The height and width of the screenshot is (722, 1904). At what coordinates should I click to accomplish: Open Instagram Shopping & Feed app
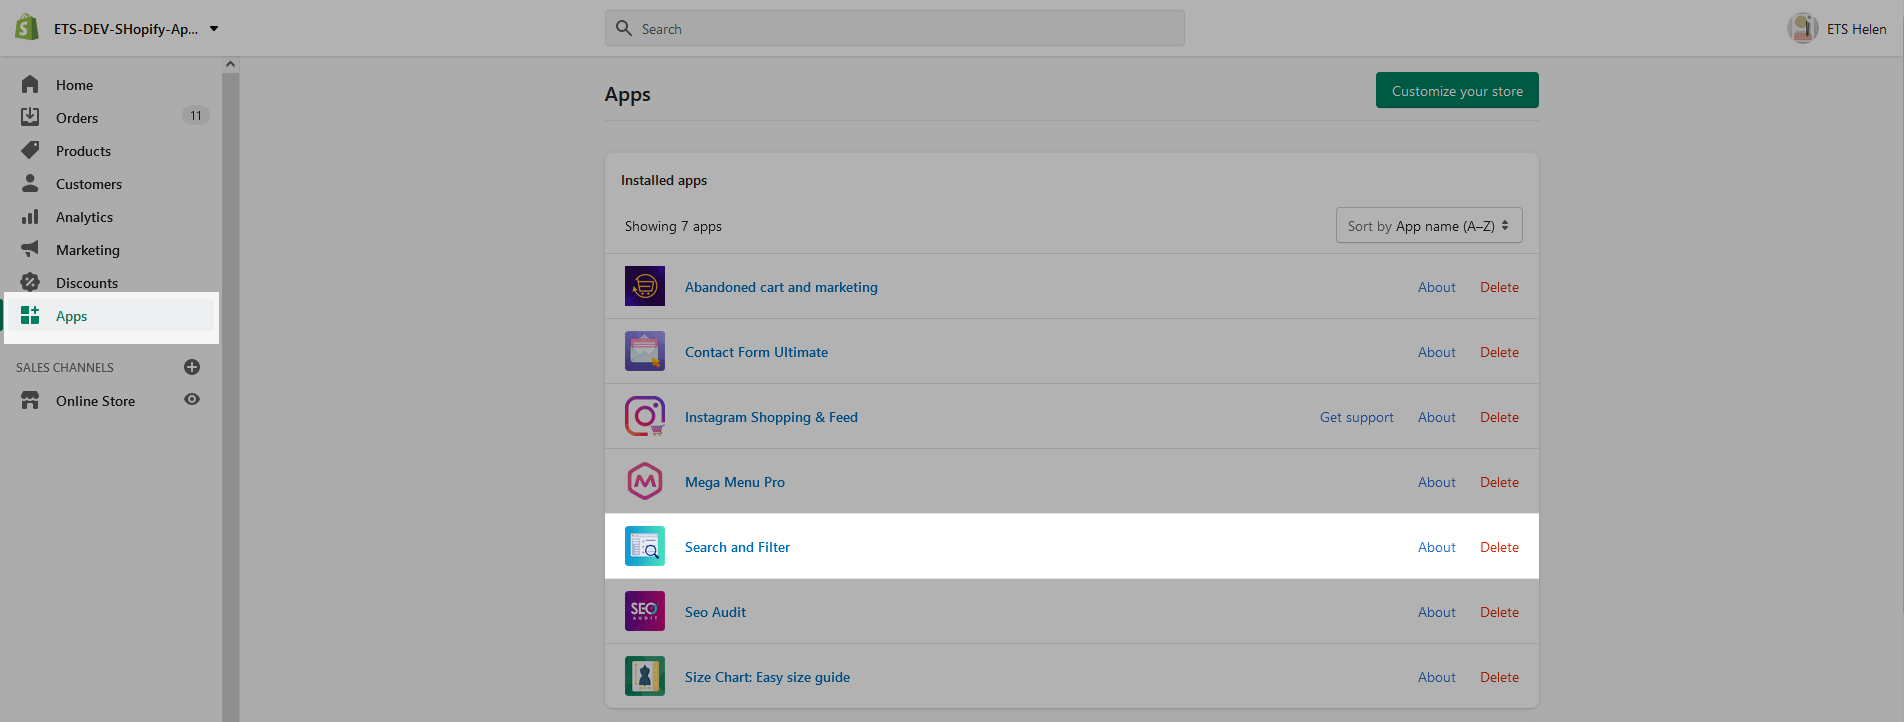[x=771, y=417]
